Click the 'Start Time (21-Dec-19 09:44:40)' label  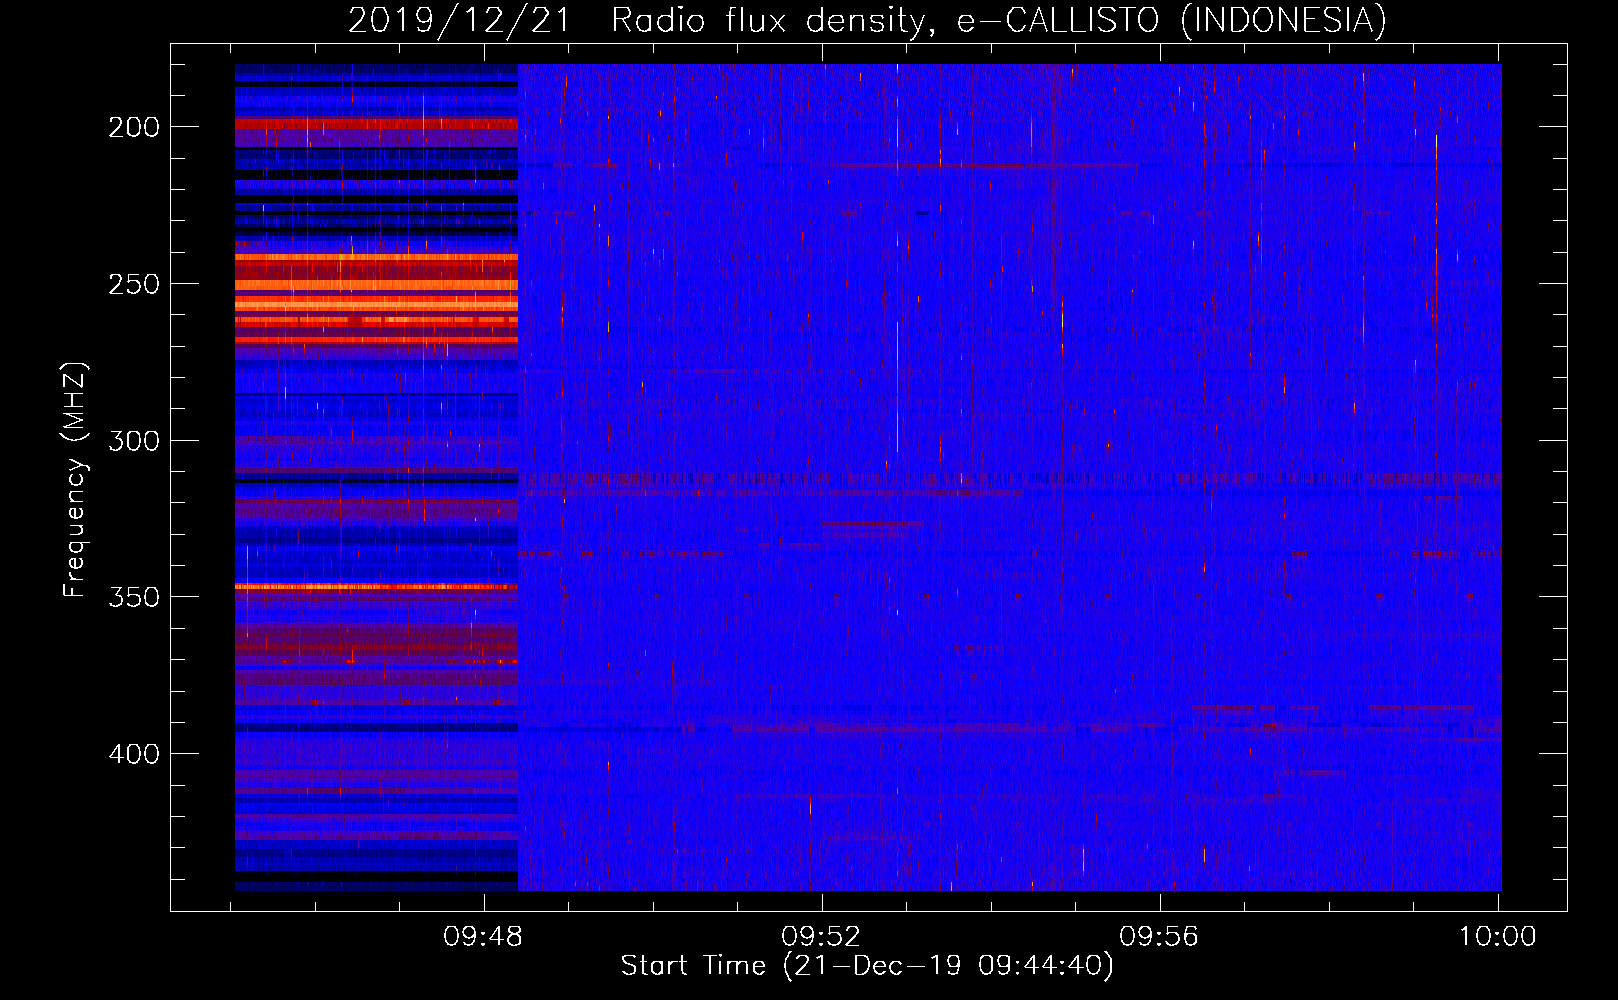(867, 966)
